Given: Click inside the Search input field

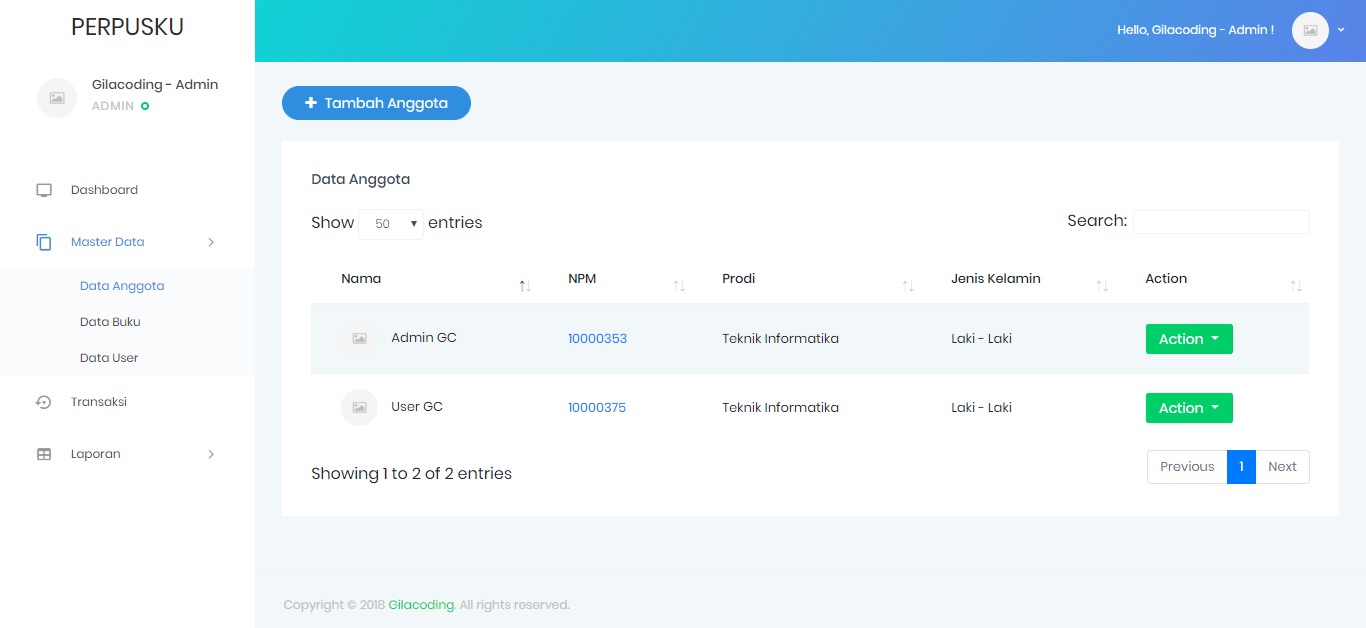Looking at the screenshot, I should pyautogui.click(x=1221, y=221).
